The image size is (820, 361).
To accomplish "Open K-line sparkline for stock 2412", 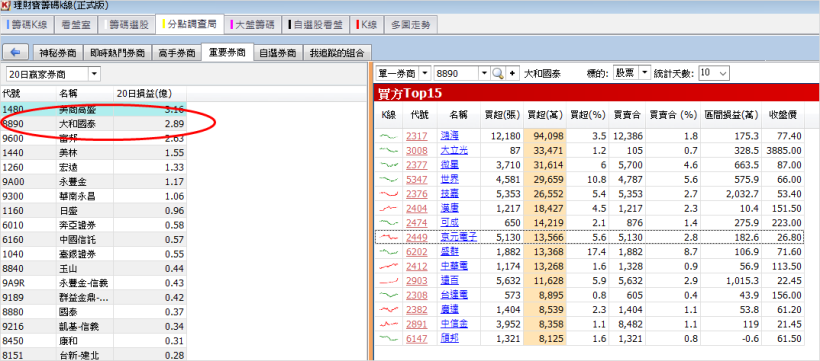I will point(389,266).
